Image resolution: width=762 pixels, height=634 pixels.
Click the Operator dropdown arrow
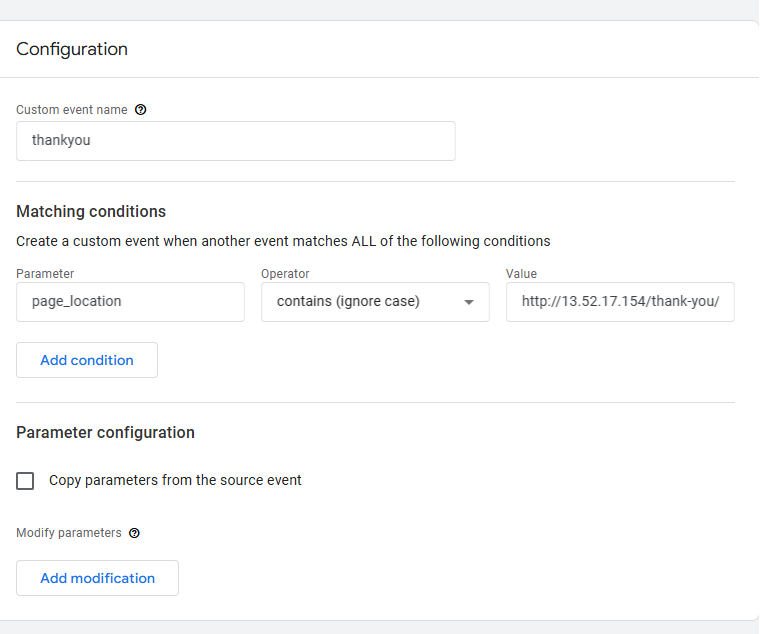point(468,302)
